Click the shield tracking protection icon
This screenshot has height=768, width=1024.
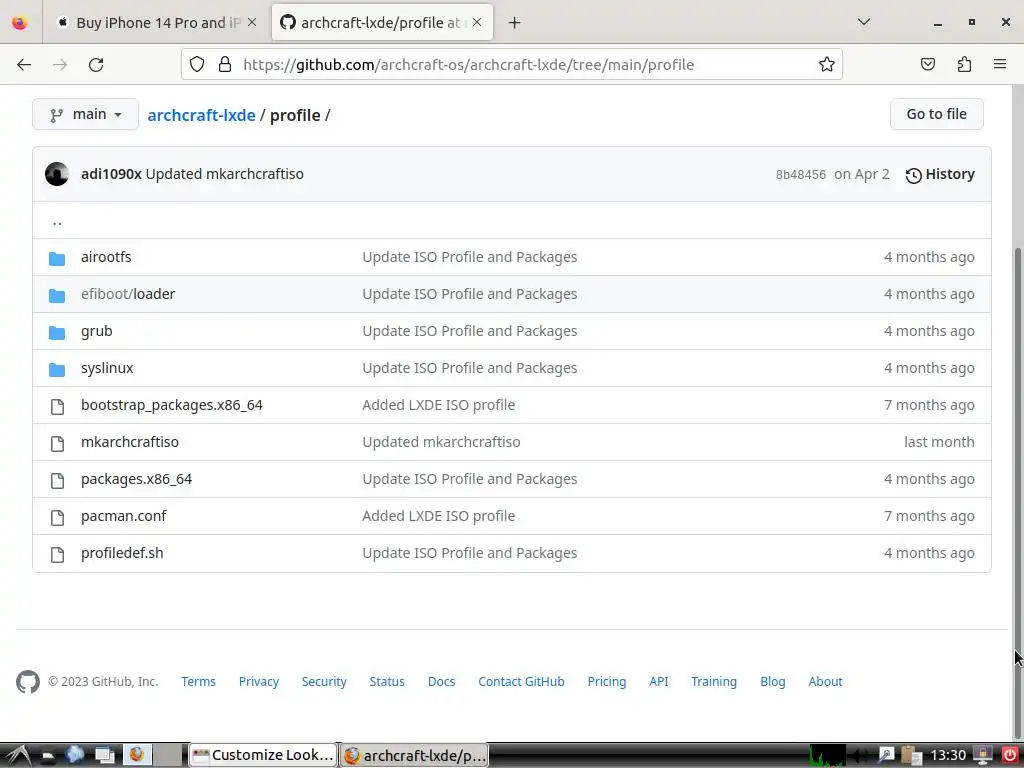[x=197, y=64]
